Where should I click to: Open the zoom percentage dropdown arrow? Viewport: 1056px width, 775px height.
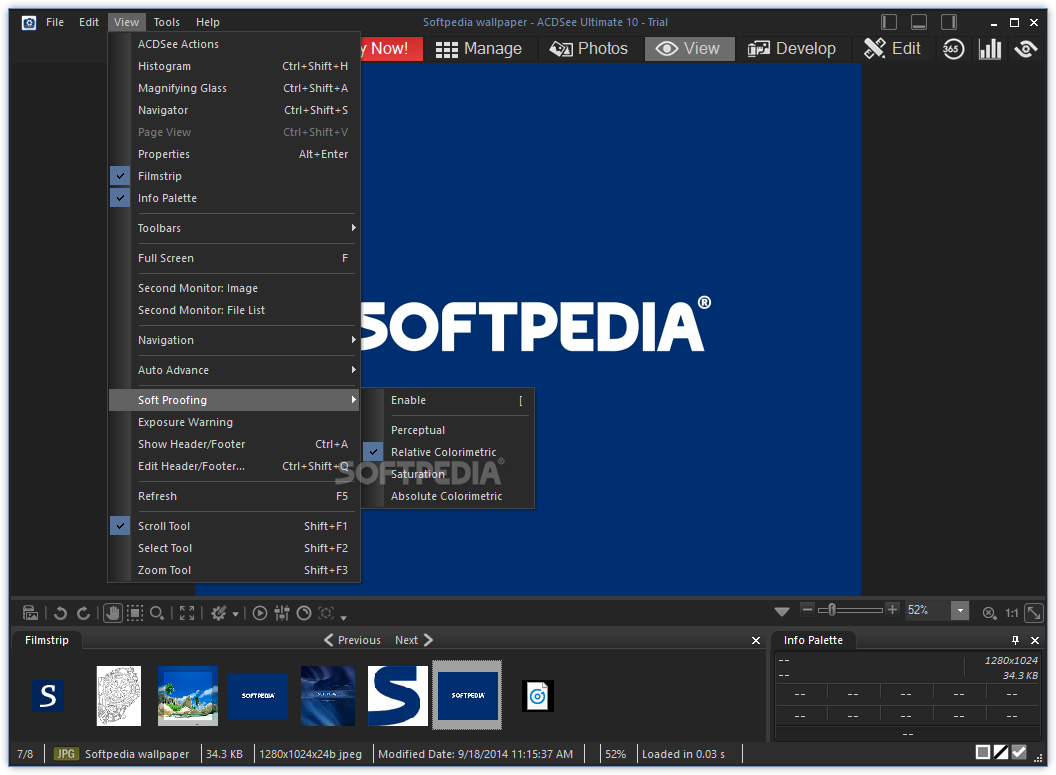point(960,611)
